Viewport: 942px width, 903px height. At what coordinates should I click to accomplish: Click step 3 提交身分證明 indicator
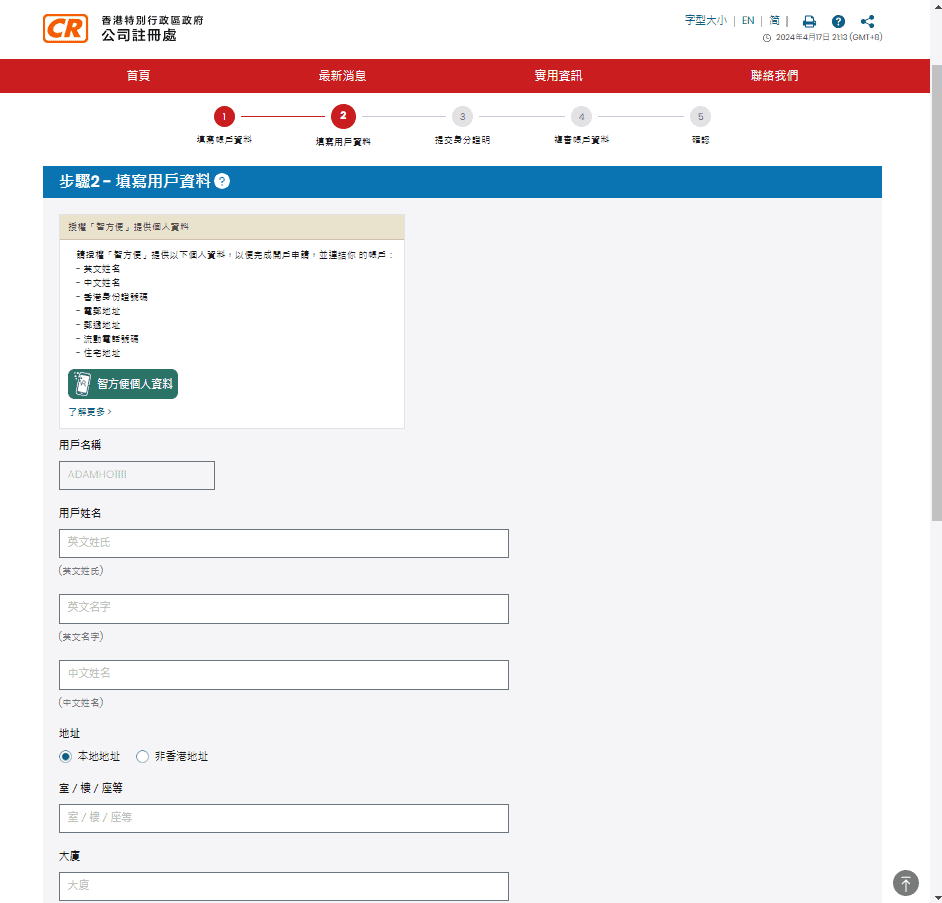(462, 117)
